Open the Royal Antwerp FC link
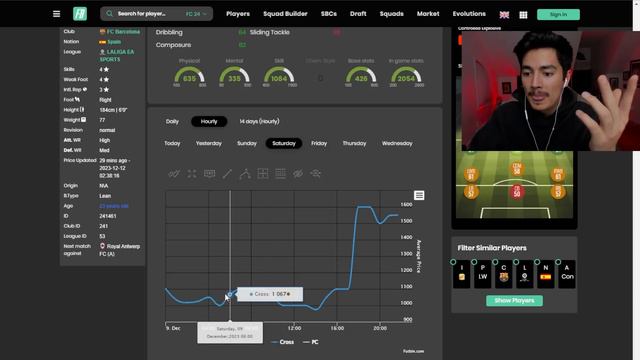This screenshot has width=640, height=360. pos(120,250)
